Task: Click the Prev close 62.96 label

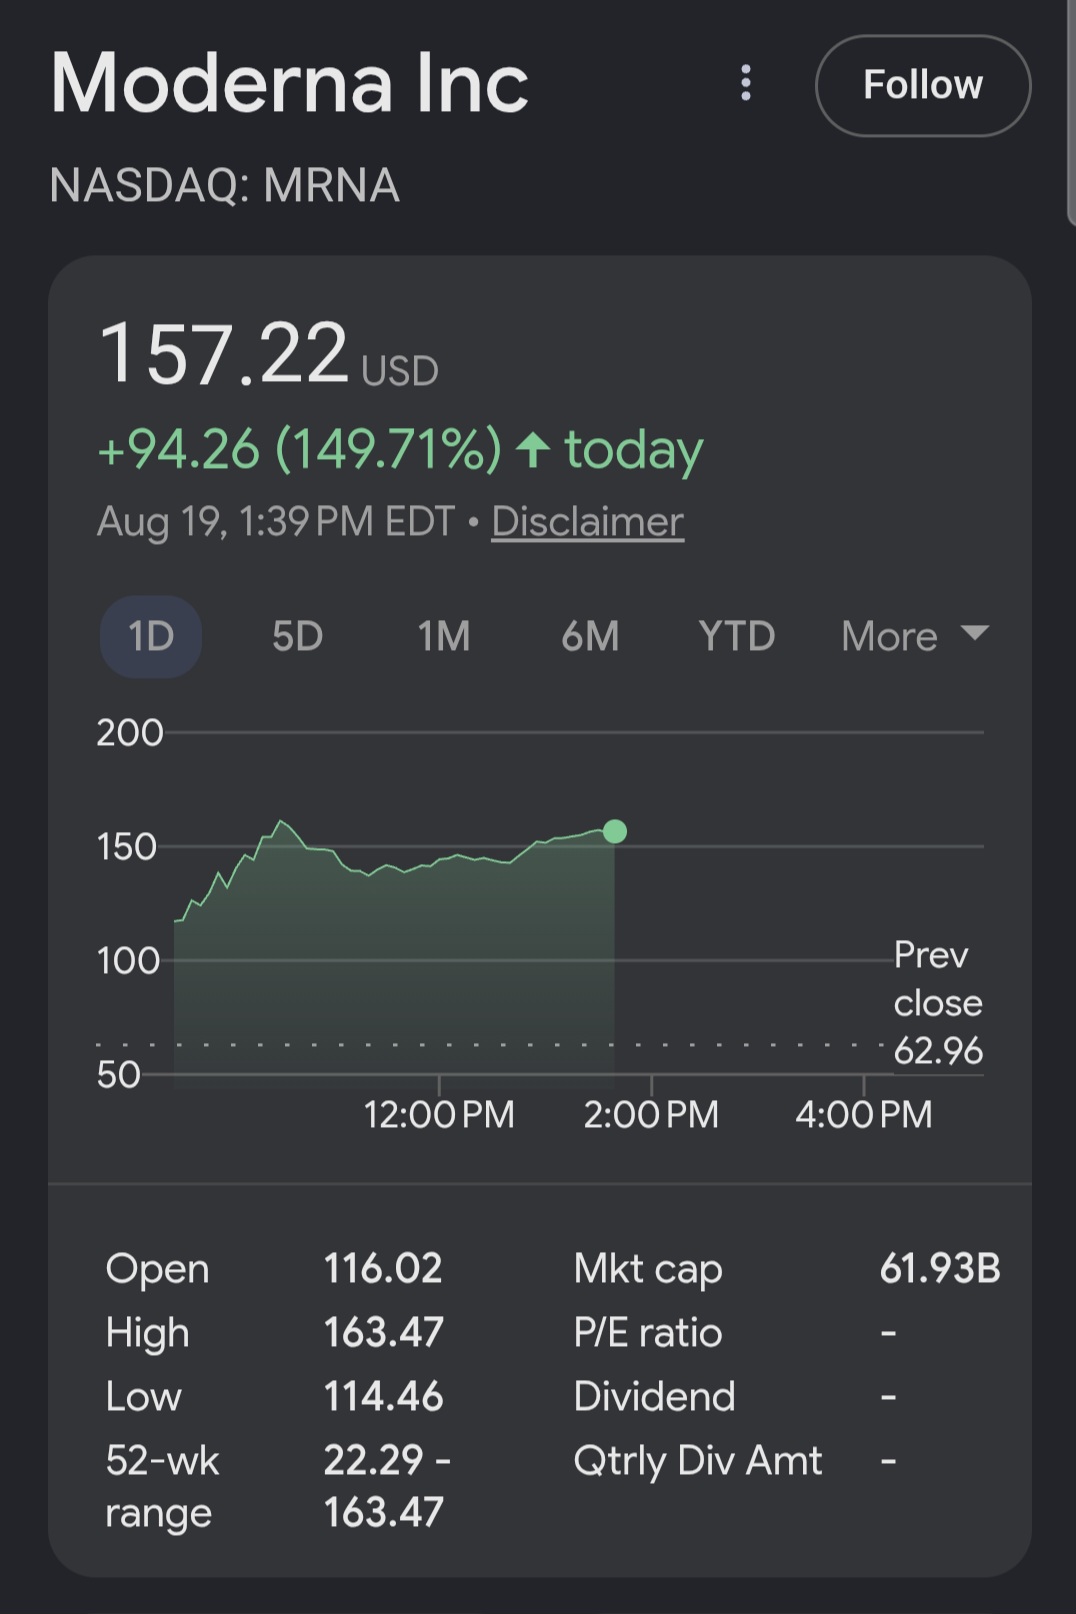Action: (x=938, y=1002)
